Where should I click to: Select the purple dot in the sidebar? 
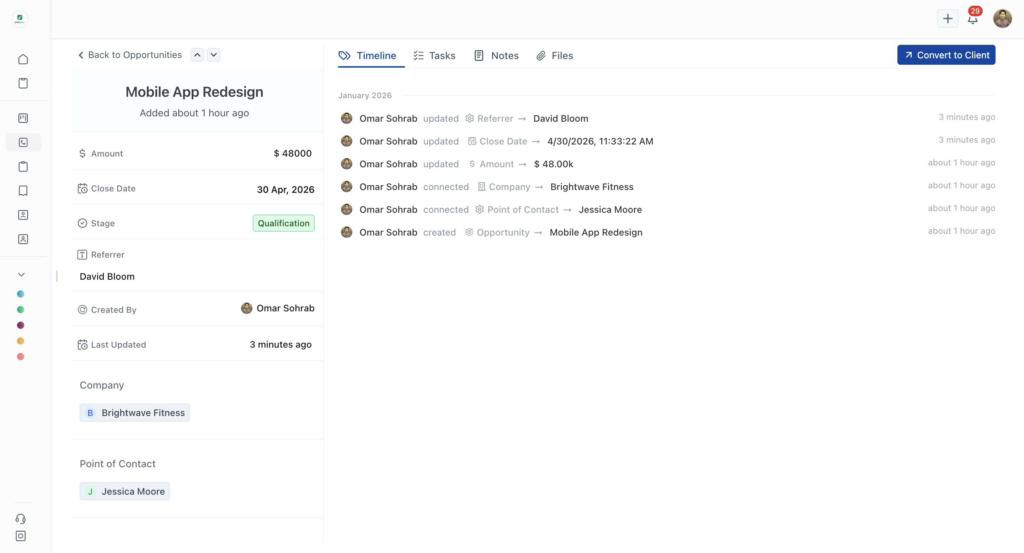21,325
